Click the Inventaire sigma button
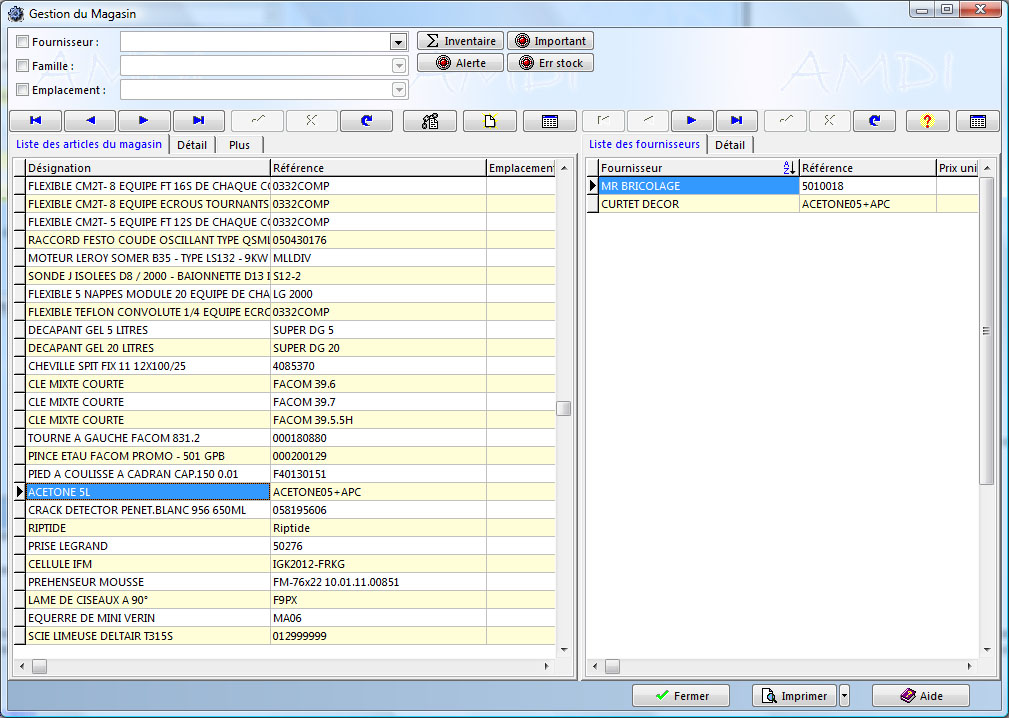1009x718 pixels. [459, 41]
